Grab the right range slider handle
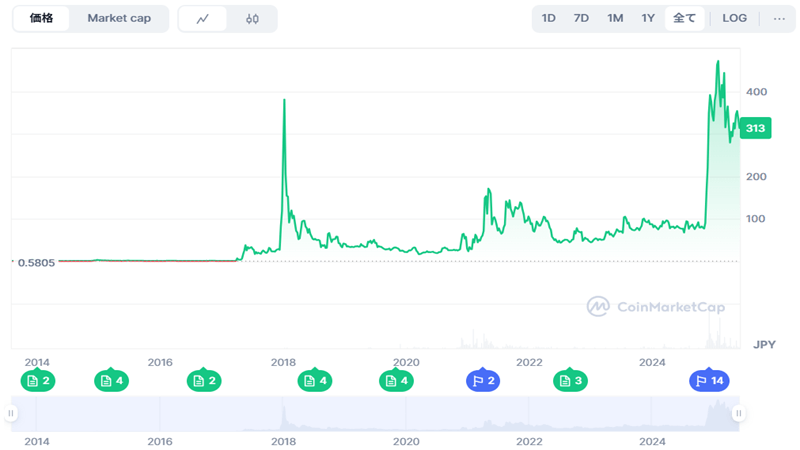800x450 pixels. point(738,413)
